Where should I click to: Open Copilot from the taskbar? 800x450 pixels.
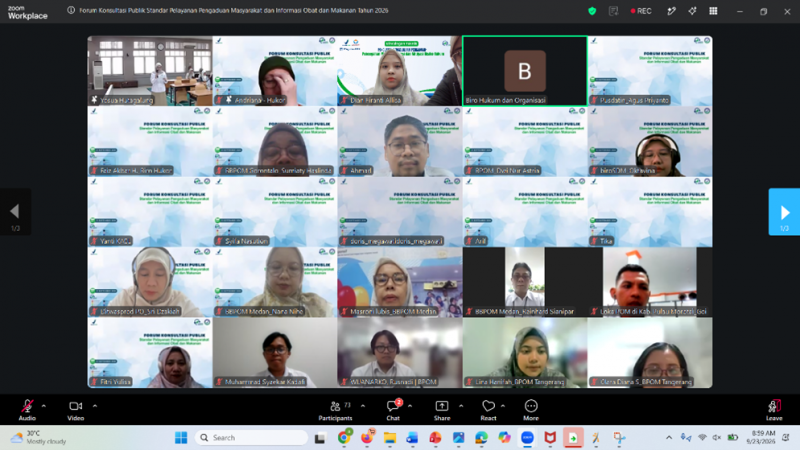504,438
